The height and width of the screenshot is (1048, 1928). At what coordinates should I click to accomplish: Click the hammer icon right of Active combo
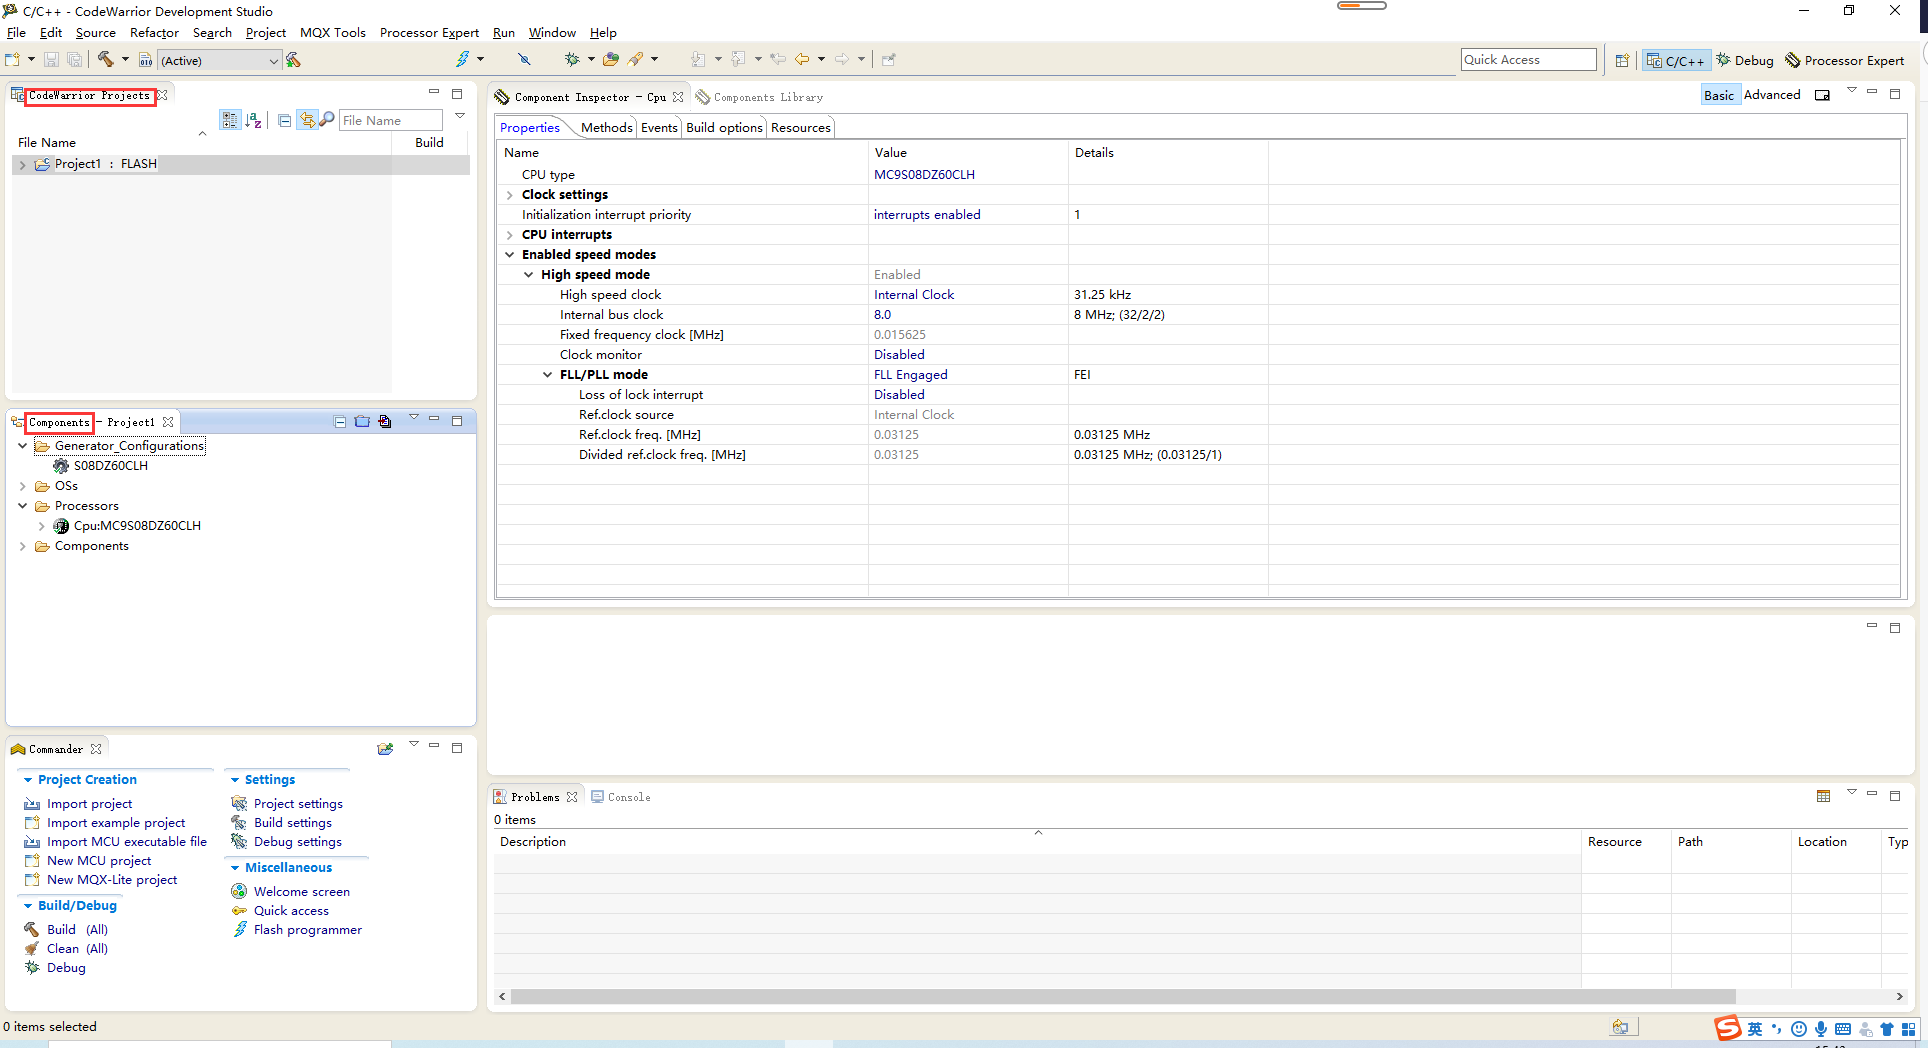pos(294,60)
